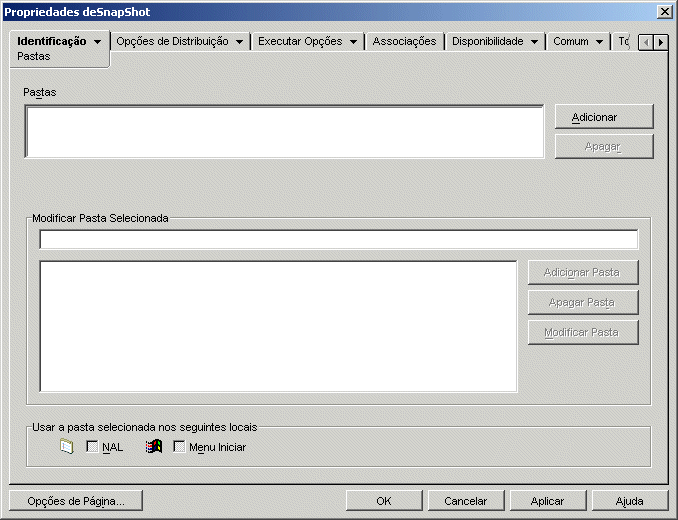Click the NAL folder icon
Viewport: 678px width, 520px height.
(x=67, y=446)
